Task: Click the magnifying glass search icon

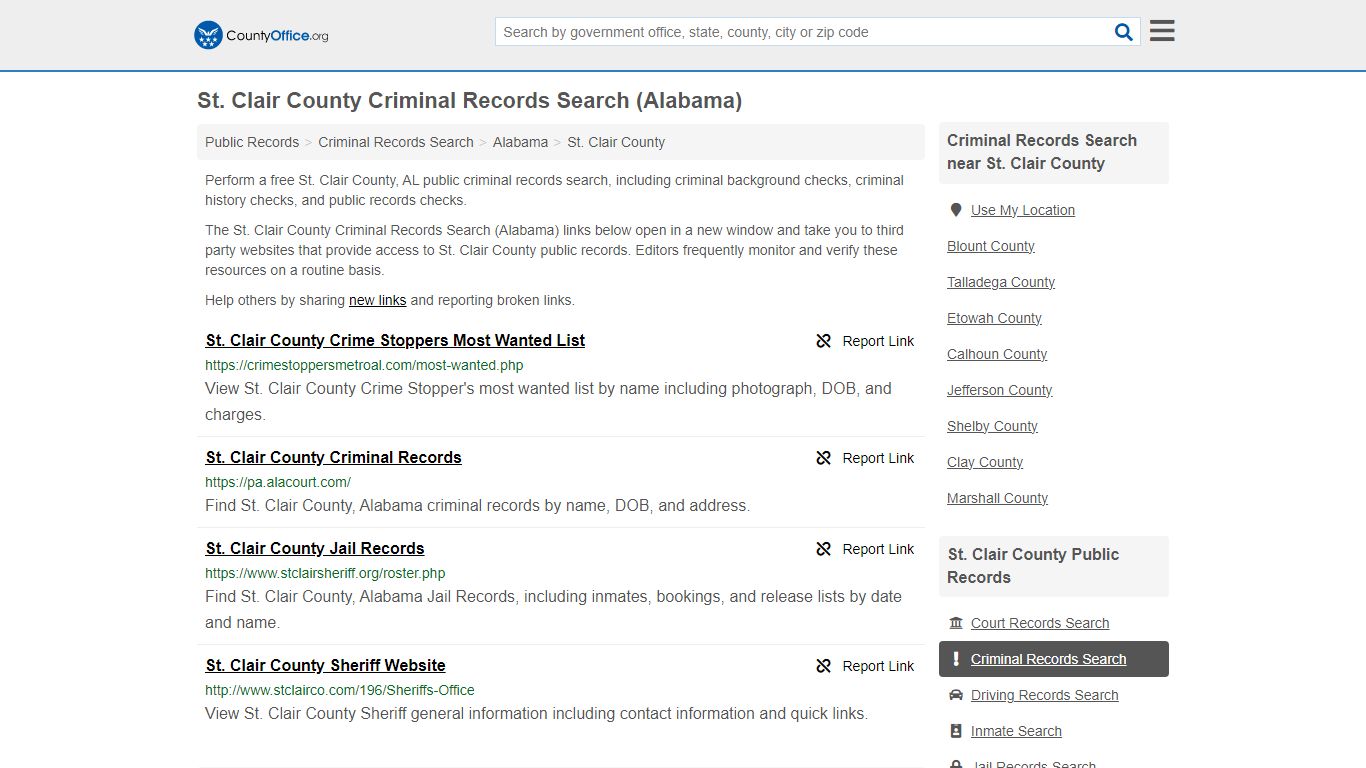Action: (x=1124, y=32)
